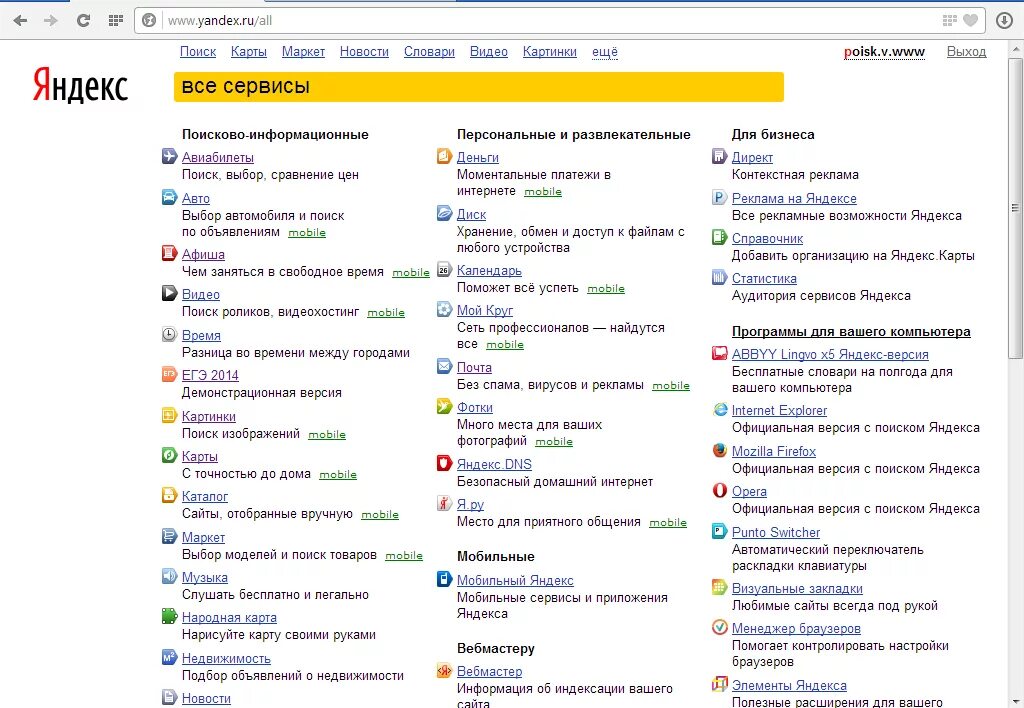1024x708 pixels.
Task: Open the Статистика link
Action: pyautogui.click(x=764, y=278)
